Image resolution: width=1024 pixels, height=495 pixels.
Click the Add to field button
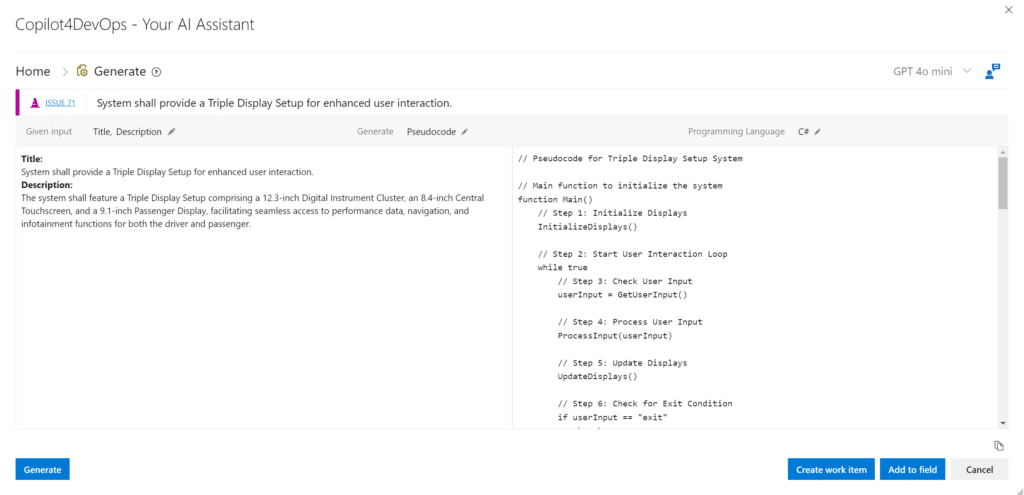pos(912,470)
